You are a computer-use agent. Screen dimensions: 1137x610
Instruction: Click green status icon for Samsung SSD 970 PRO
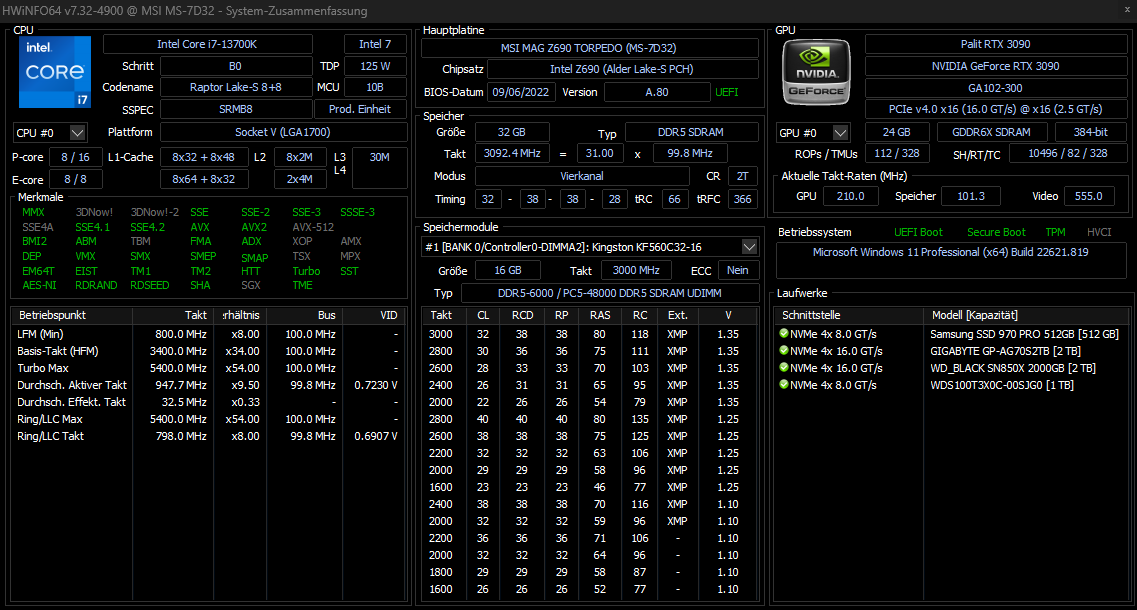[784, 334]
